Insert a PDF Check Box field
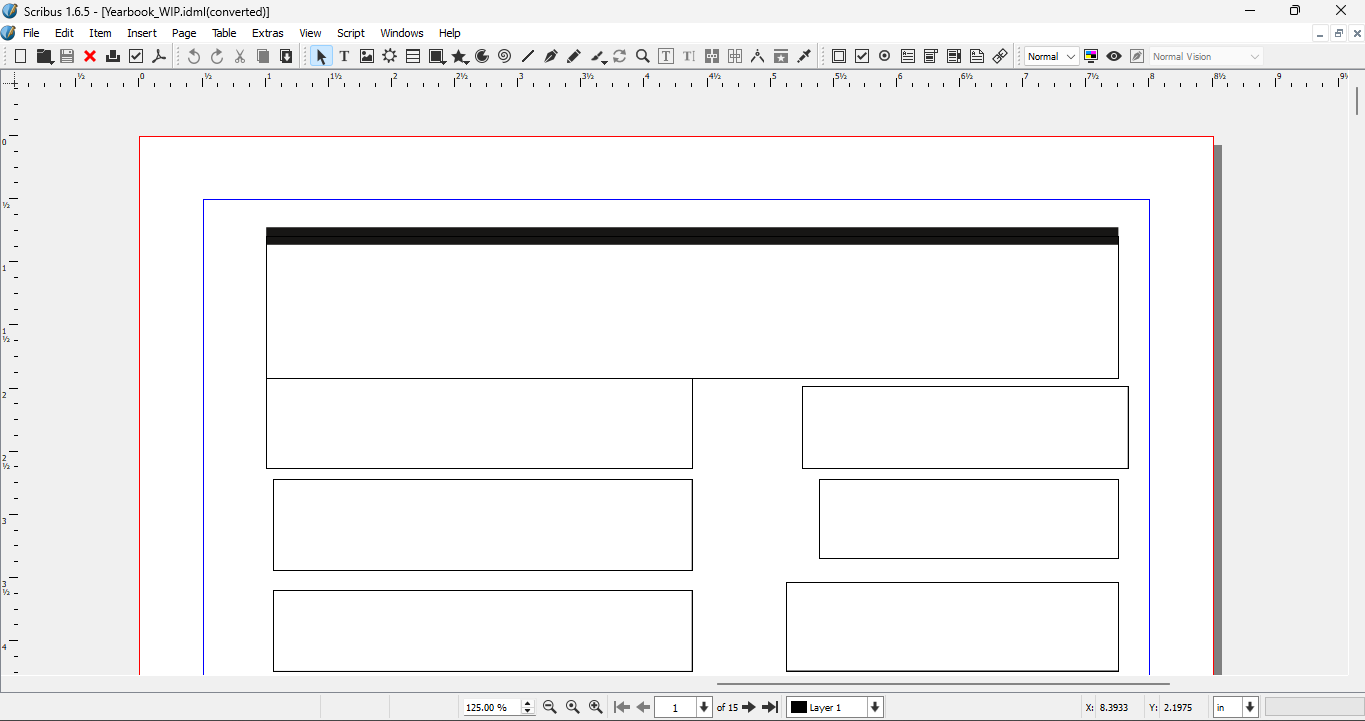1365x721 pixels. pos(862,57)
